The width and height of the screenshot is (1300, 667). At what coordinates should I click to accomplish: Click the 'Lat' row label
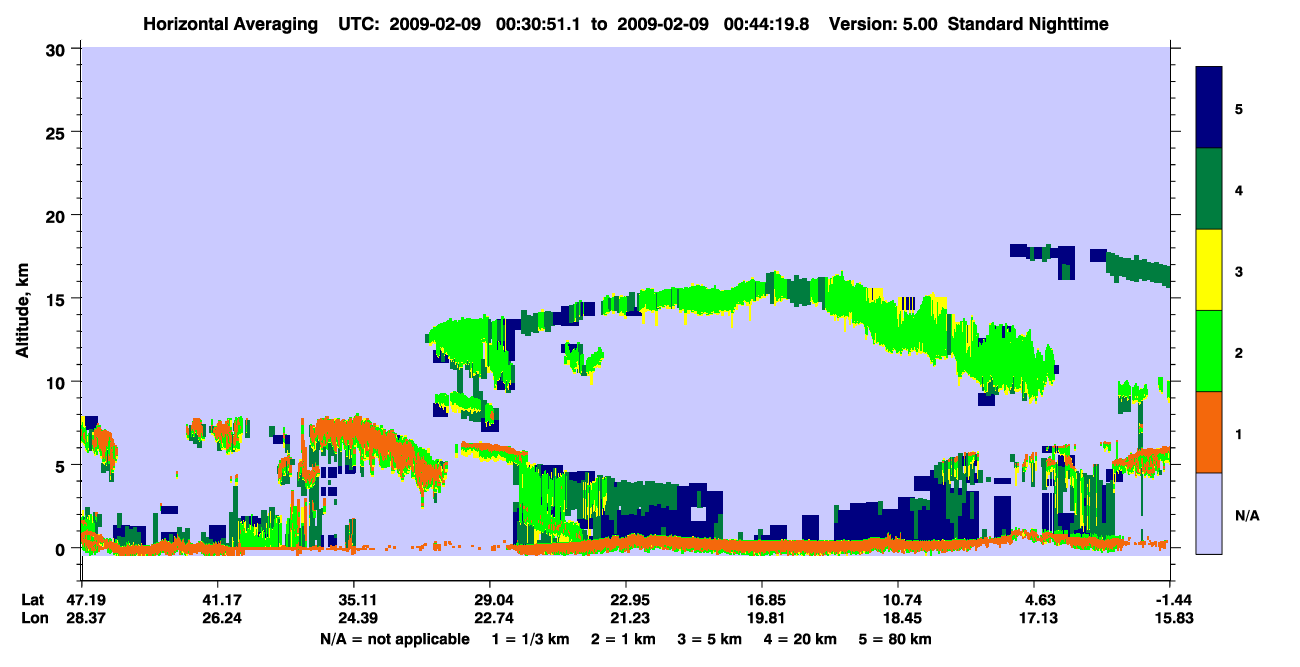[33, 600]
